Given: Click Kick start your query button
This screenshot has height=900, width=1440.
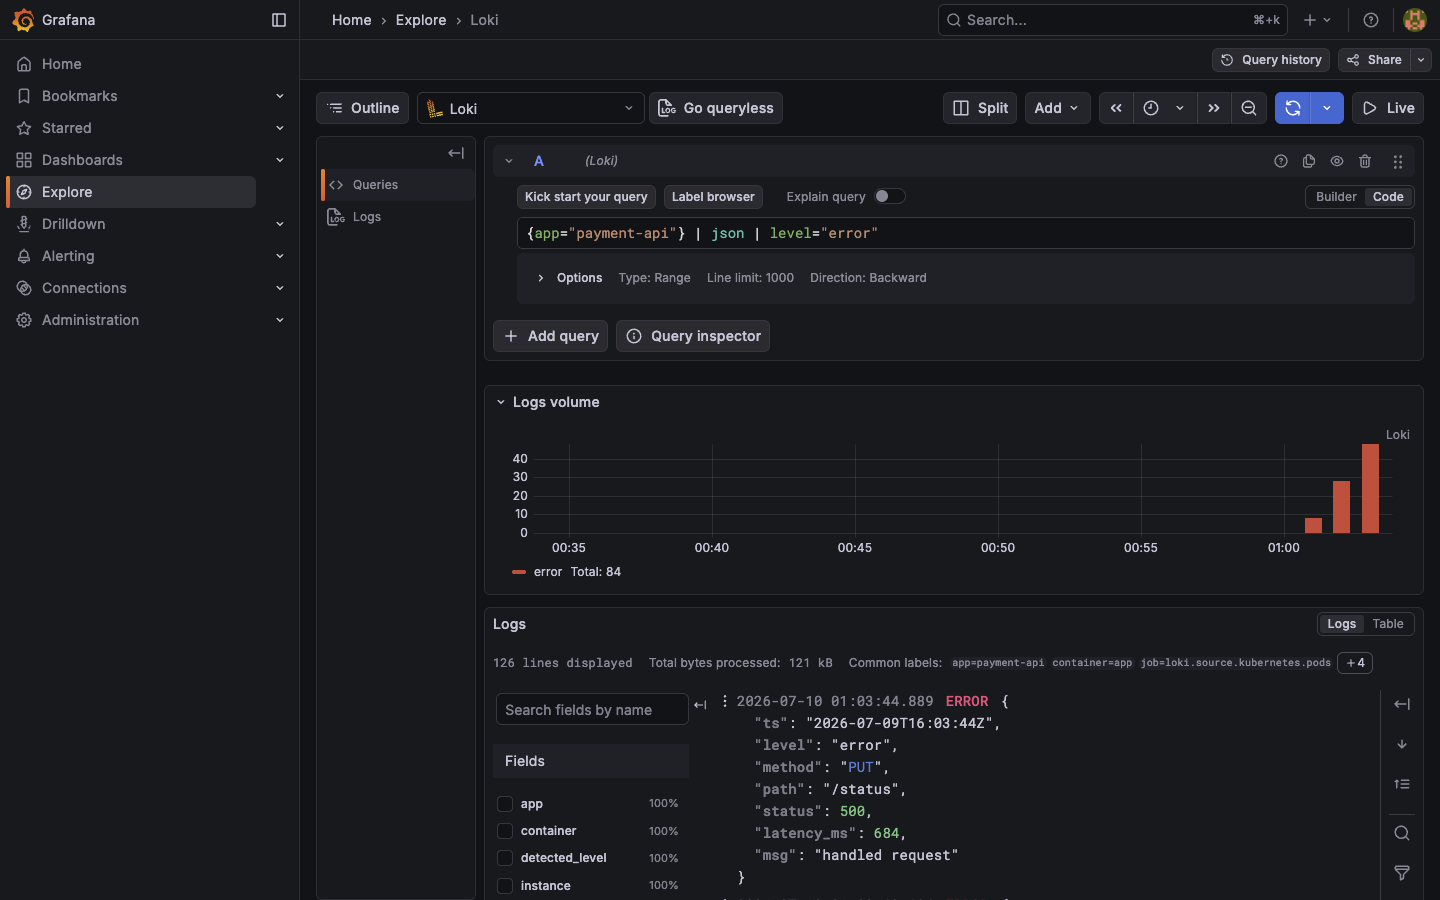Looking at the screenshot, I should [x=586, y=197].
